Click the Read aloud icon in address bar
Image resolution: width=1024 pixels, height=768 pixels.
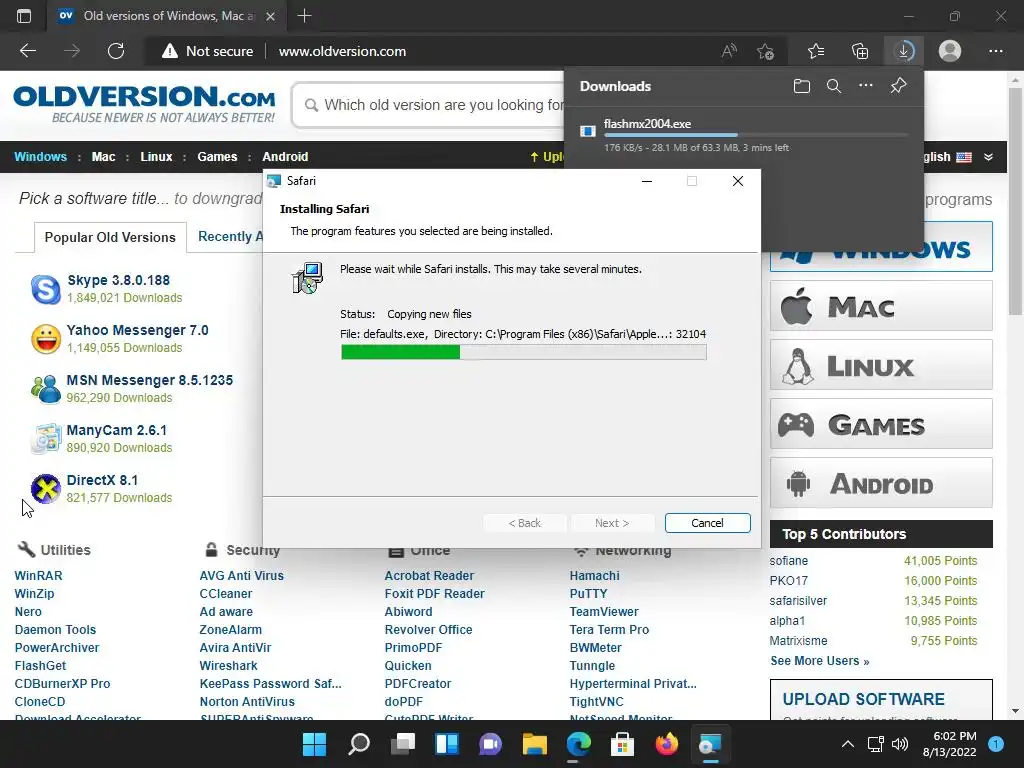click(729, 51)
